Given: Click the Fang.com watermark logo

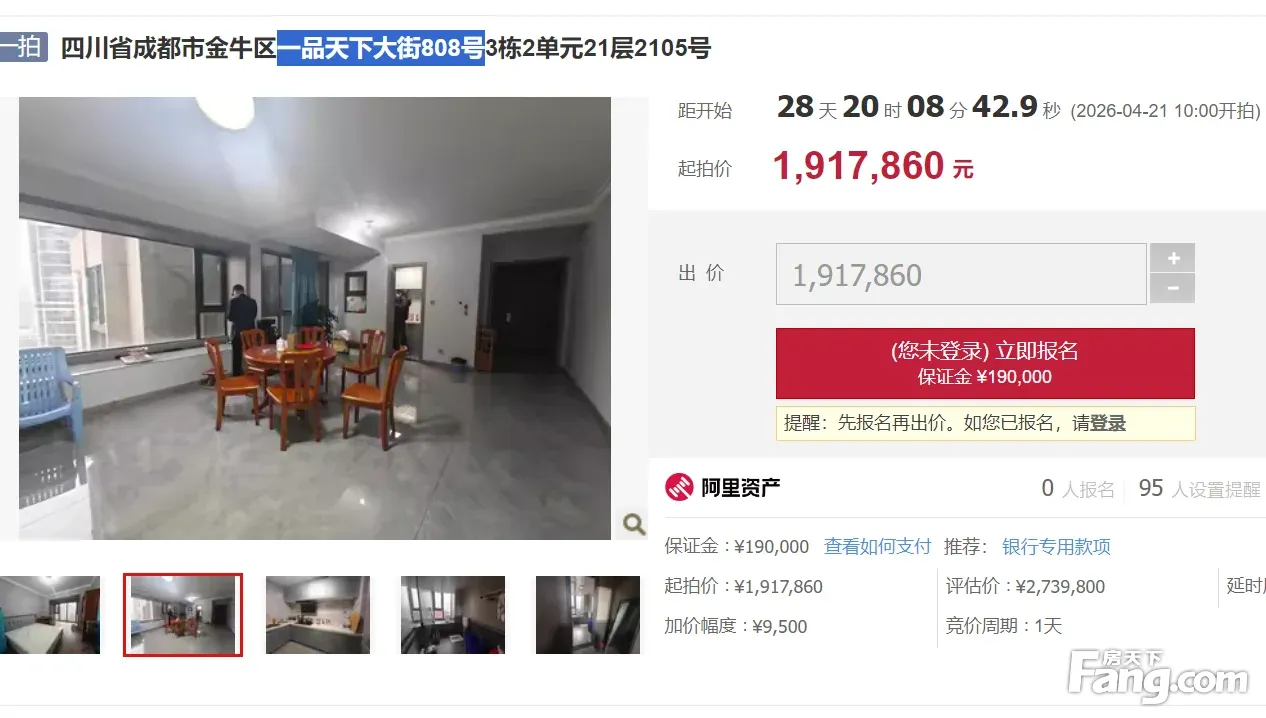Looking at the screenshot, I should tap(1158, 675).
